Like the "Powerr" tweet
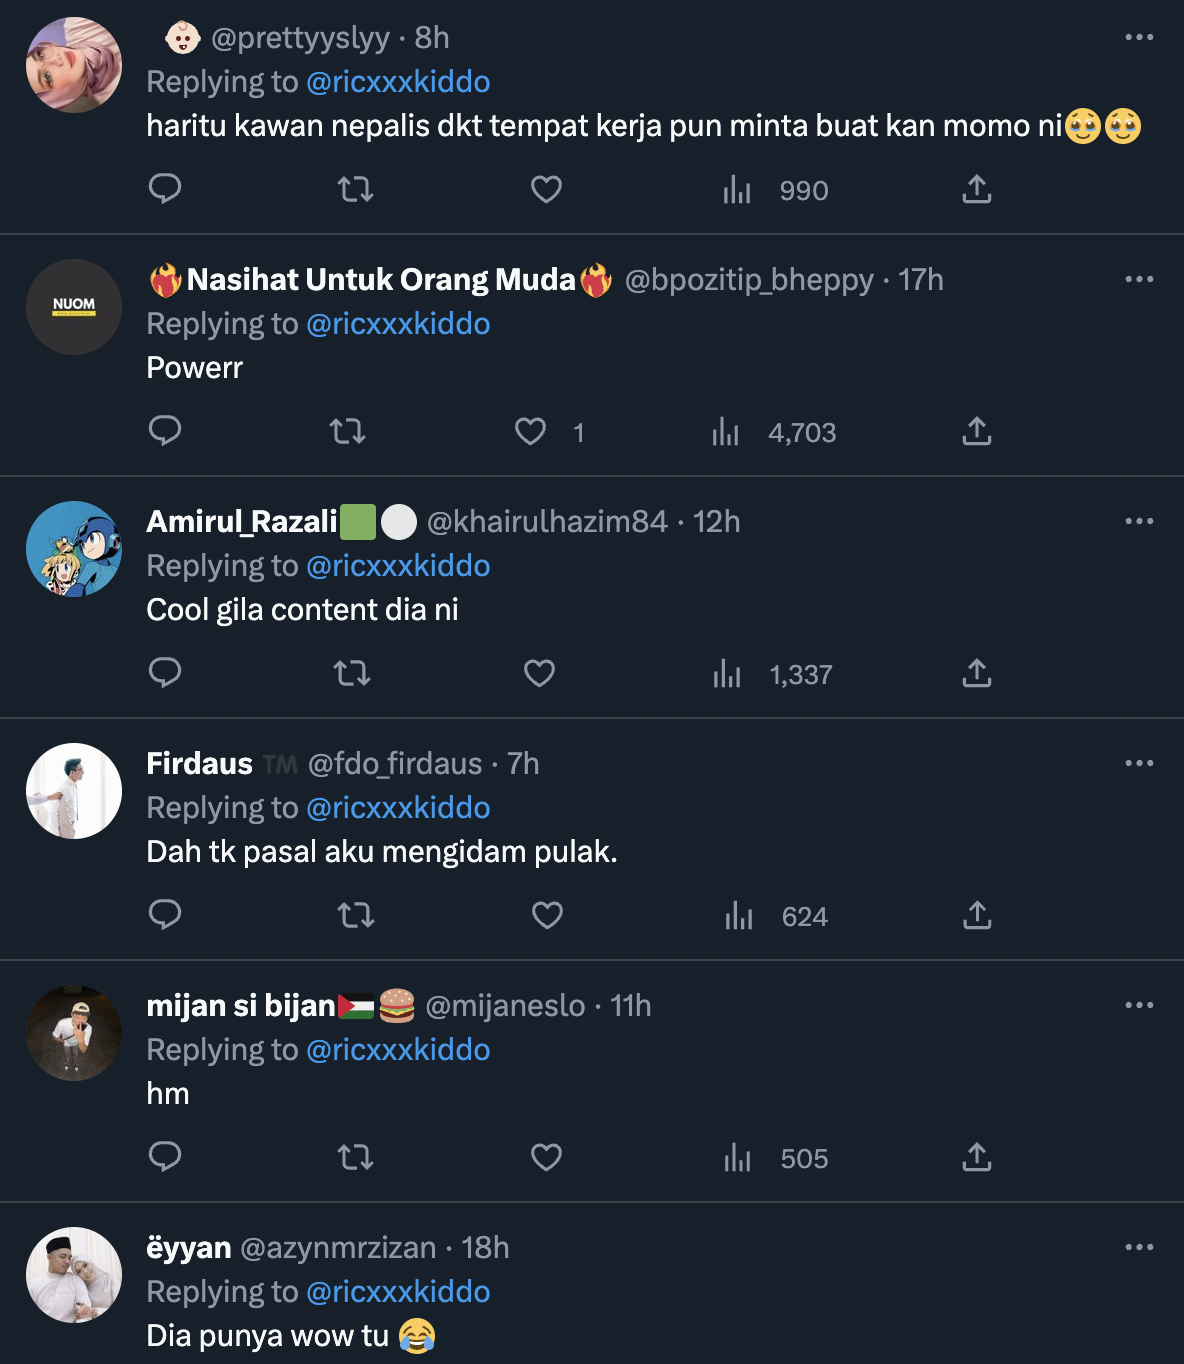This screenshot has height=1364, width=1184. [x=530, y=431]
